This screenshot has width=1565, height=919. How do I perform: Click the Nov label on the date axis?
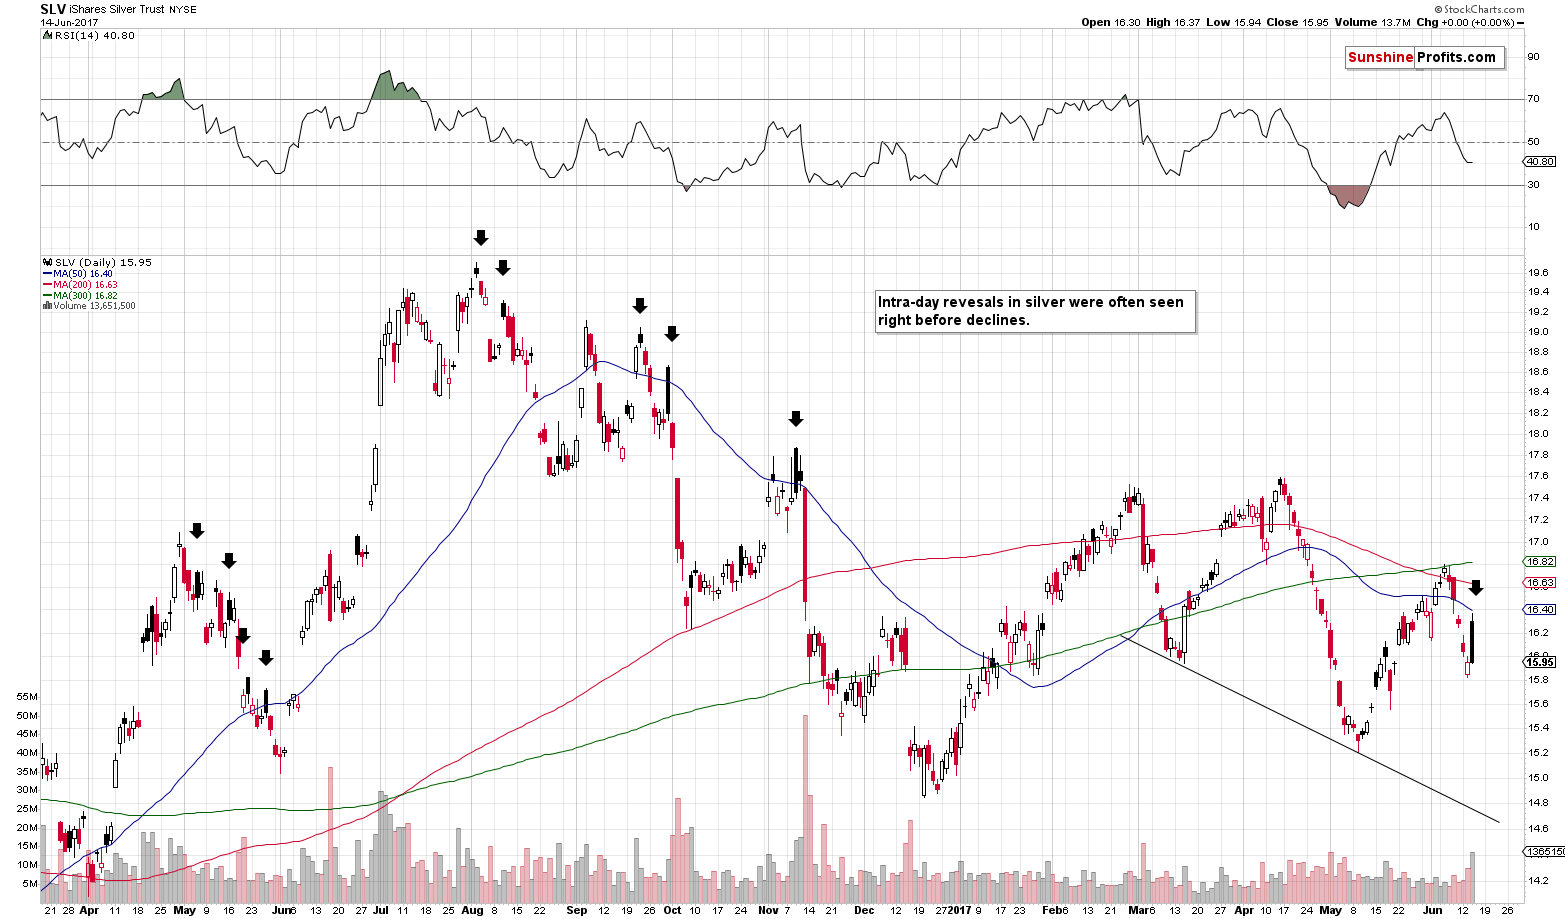click(x=768, y=911)
